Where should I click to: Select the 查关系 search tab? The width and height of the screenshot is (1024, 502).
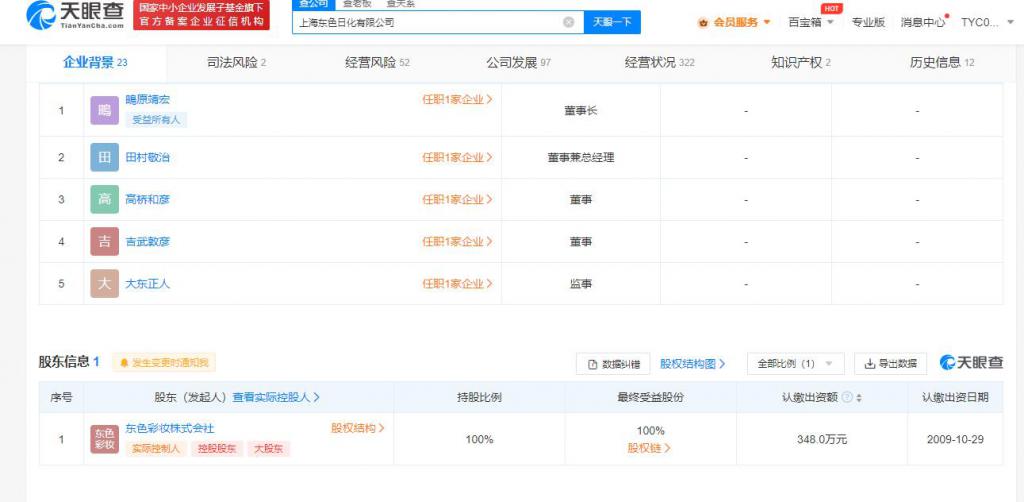[x=400, y=4]
